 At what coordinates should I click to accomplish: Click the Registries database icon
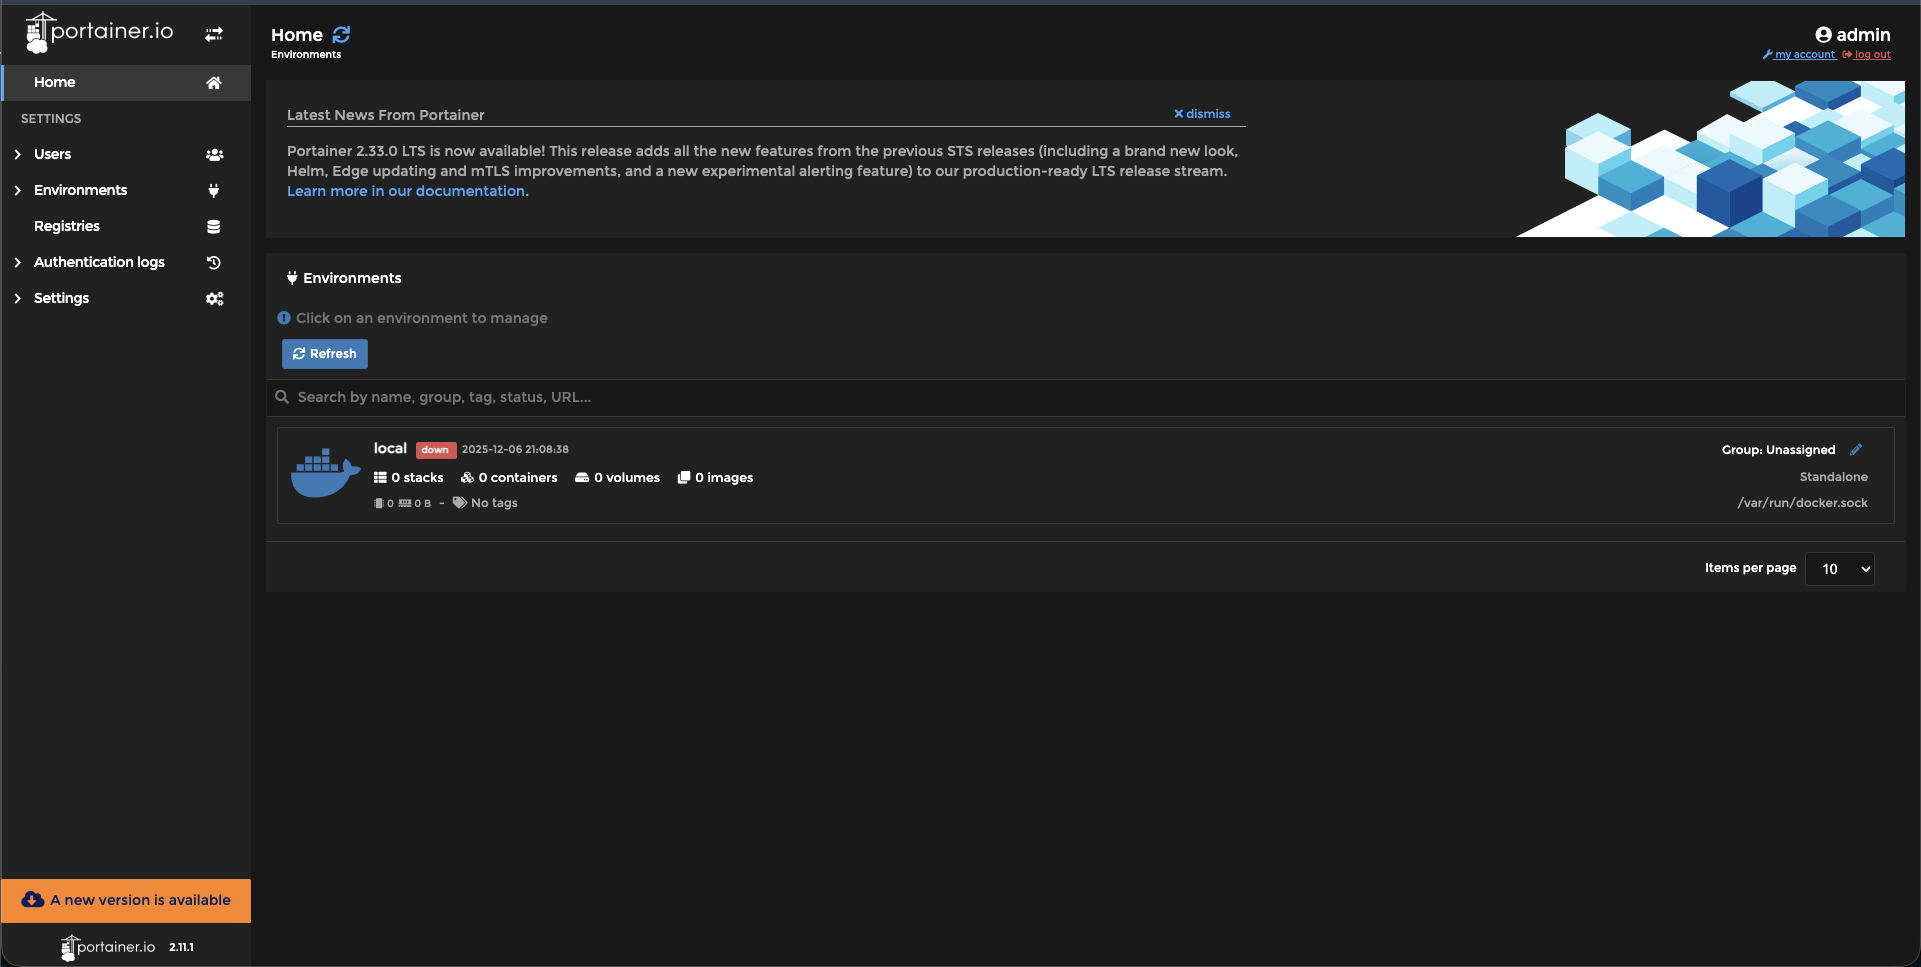click(214, 227)
